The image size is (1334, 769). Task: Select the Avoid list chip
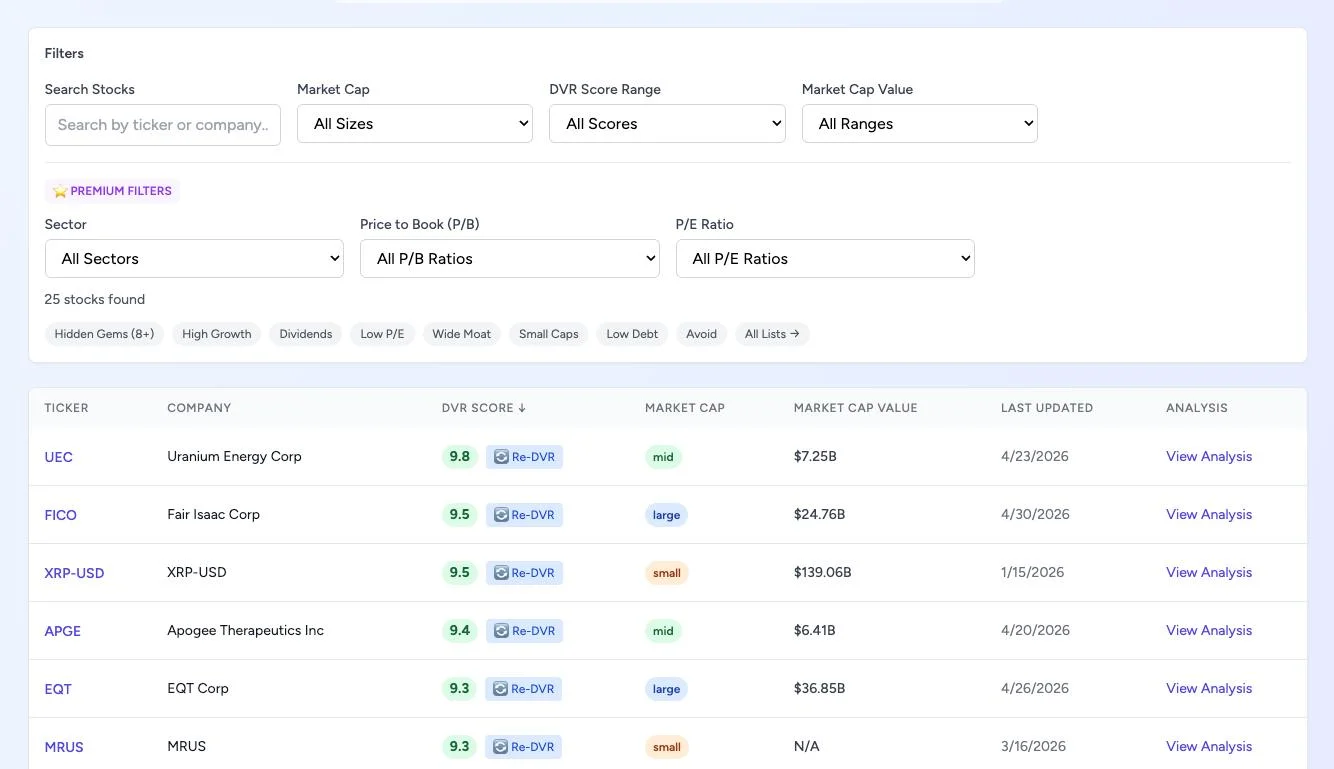pos(701,334)
